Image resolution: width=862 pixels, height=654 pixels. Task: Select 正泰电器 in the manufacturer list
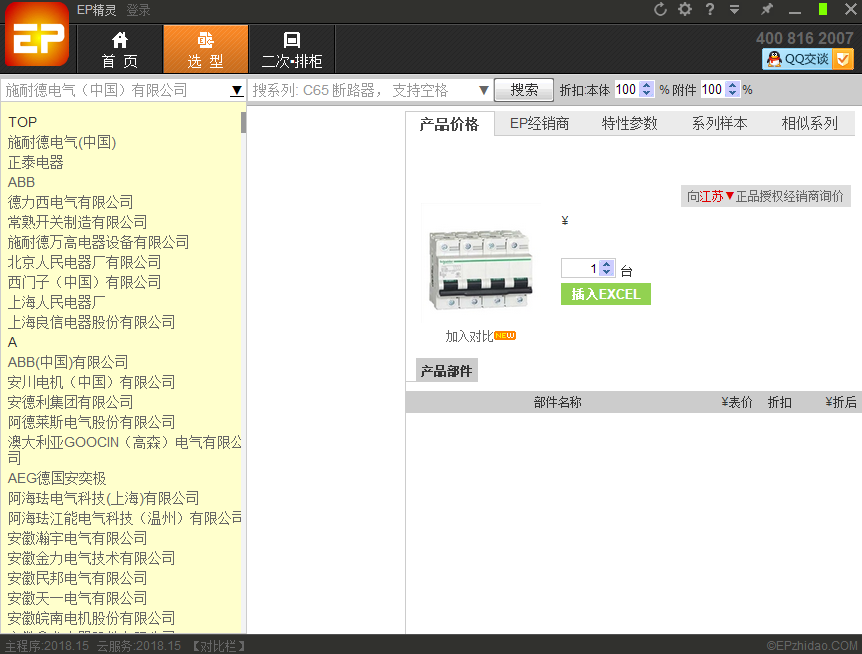(x=36, y=162)
